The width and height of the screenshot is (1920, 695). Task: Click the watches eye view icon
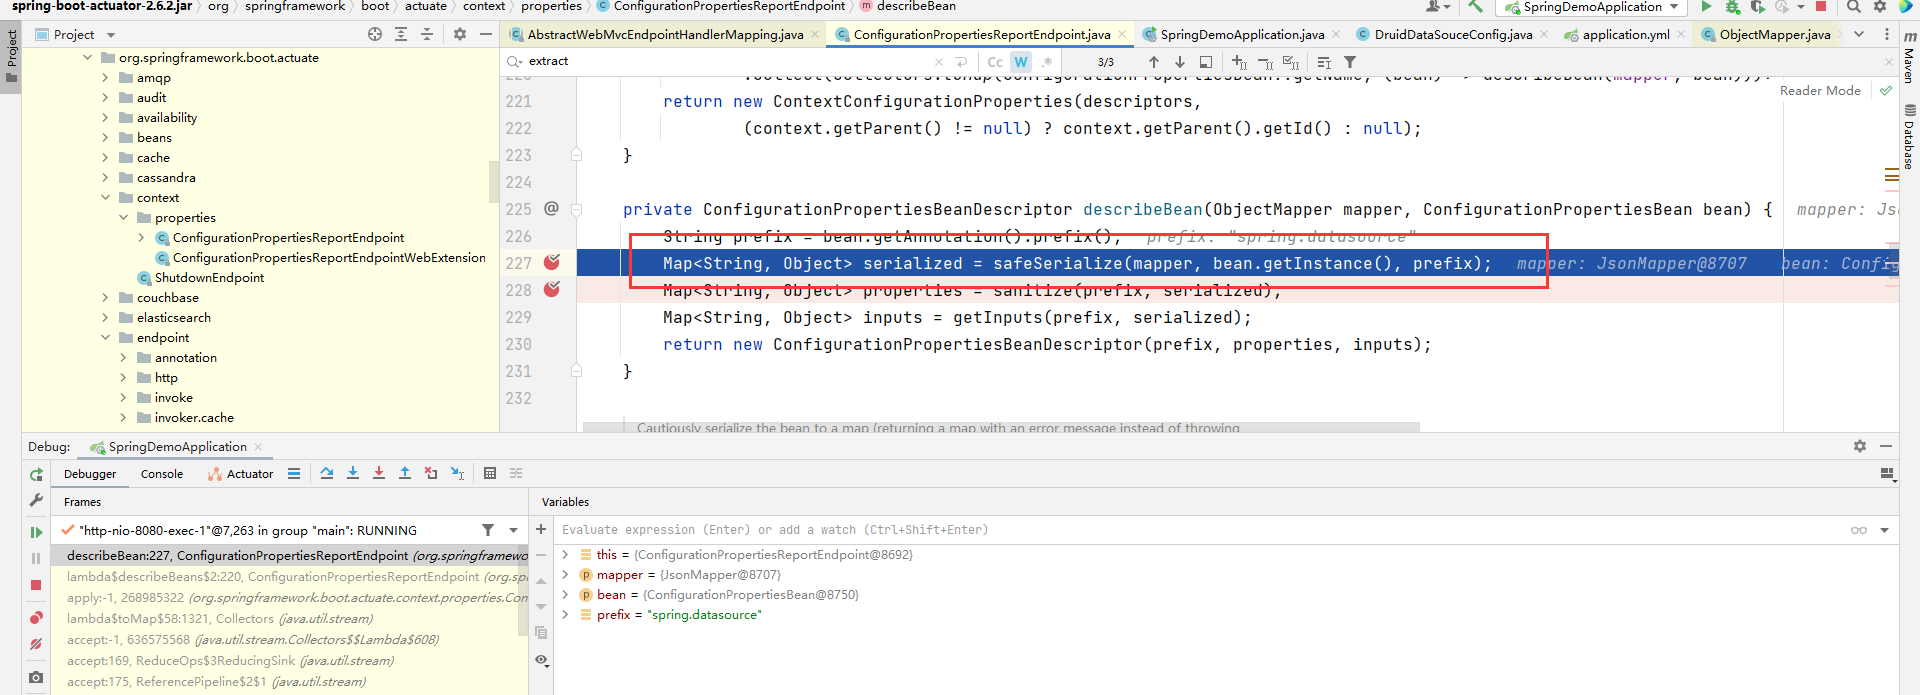click(x=541, y=660)
